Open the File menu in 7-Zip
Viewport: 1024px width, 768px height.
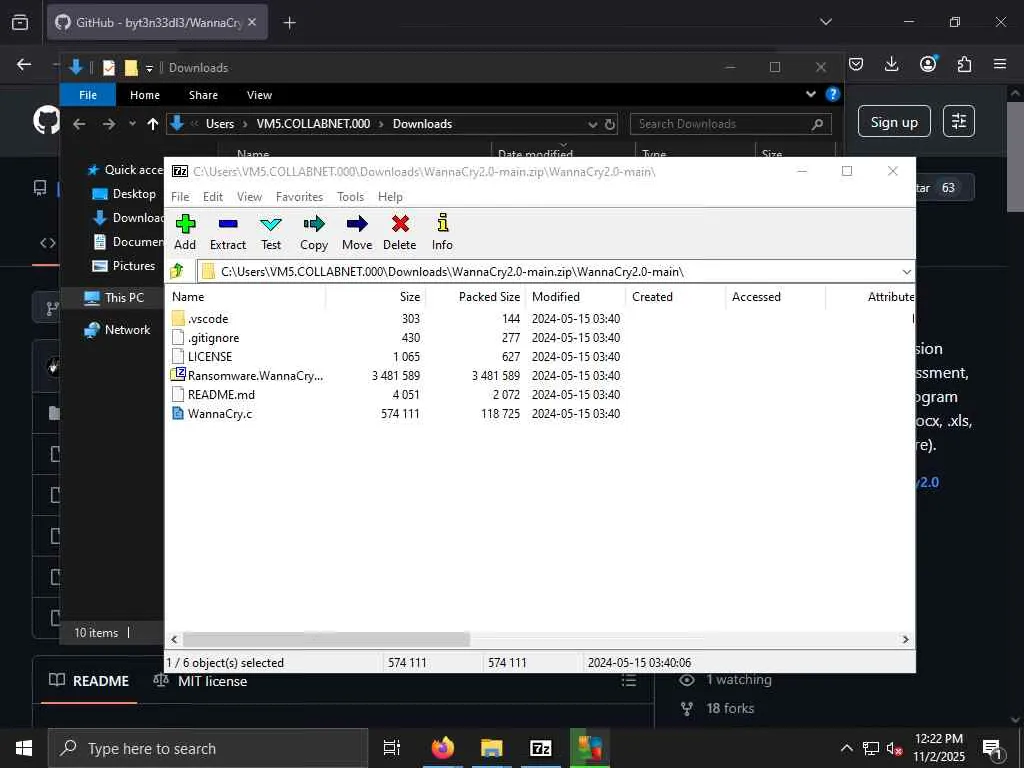click(x=180, y=197)
